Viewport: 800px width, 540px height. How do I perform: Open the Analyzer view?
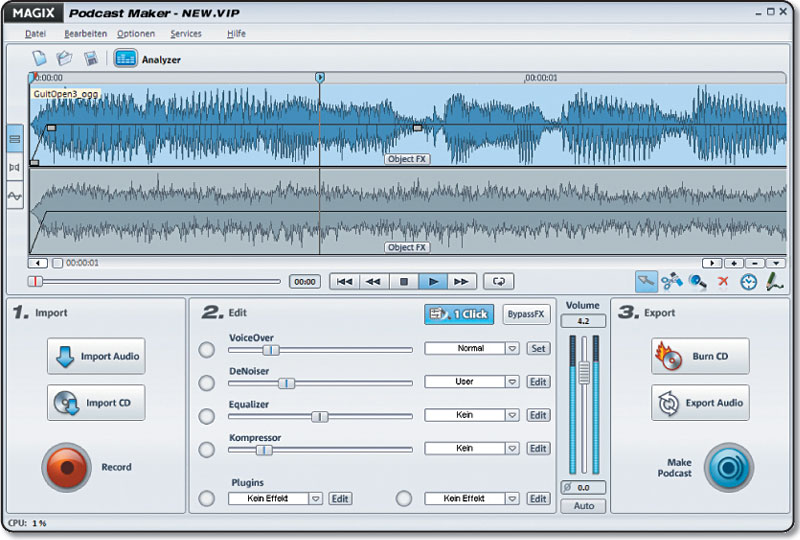pyautogui.click(x=126, y=59)
